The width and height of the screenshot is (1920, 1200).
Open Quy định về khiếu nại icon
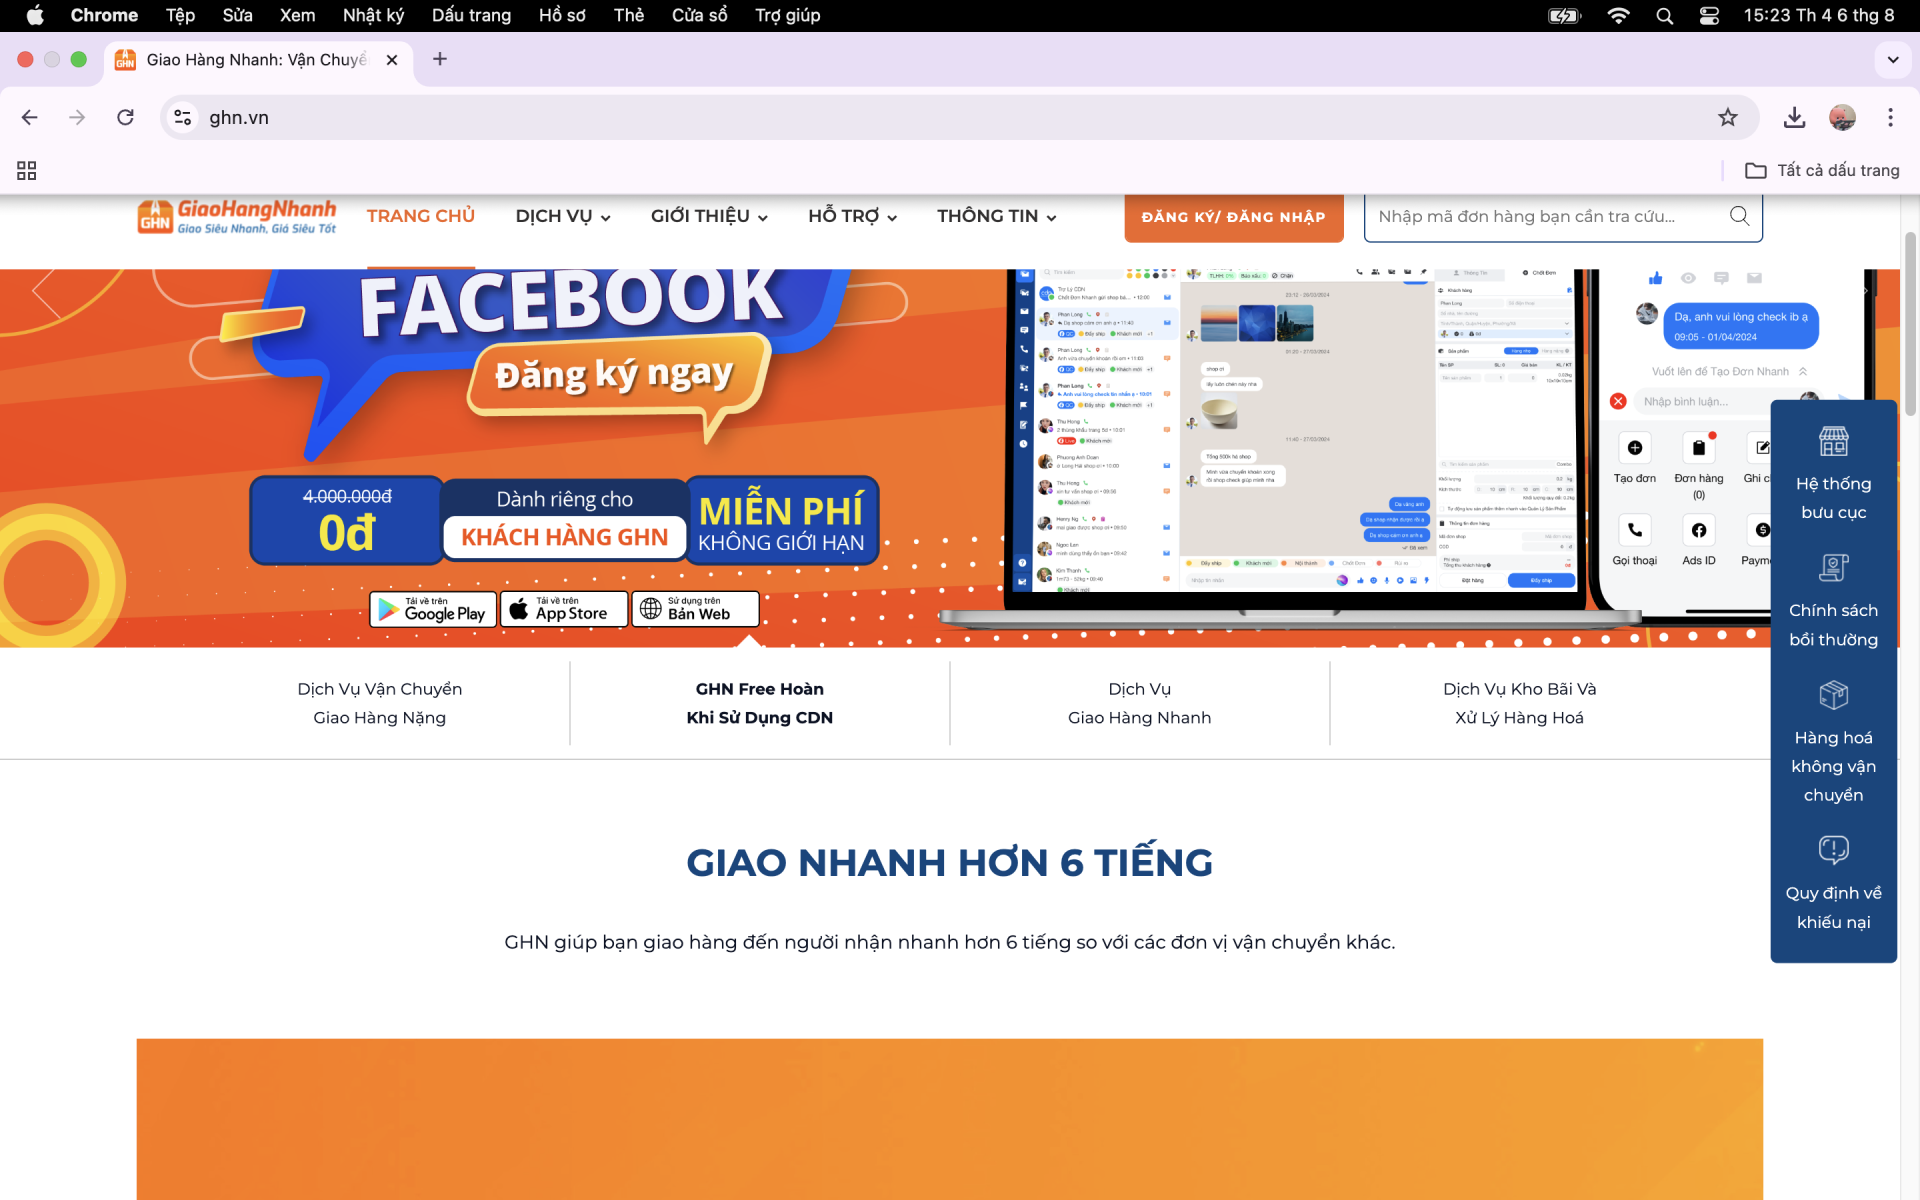pos(1833,850)
